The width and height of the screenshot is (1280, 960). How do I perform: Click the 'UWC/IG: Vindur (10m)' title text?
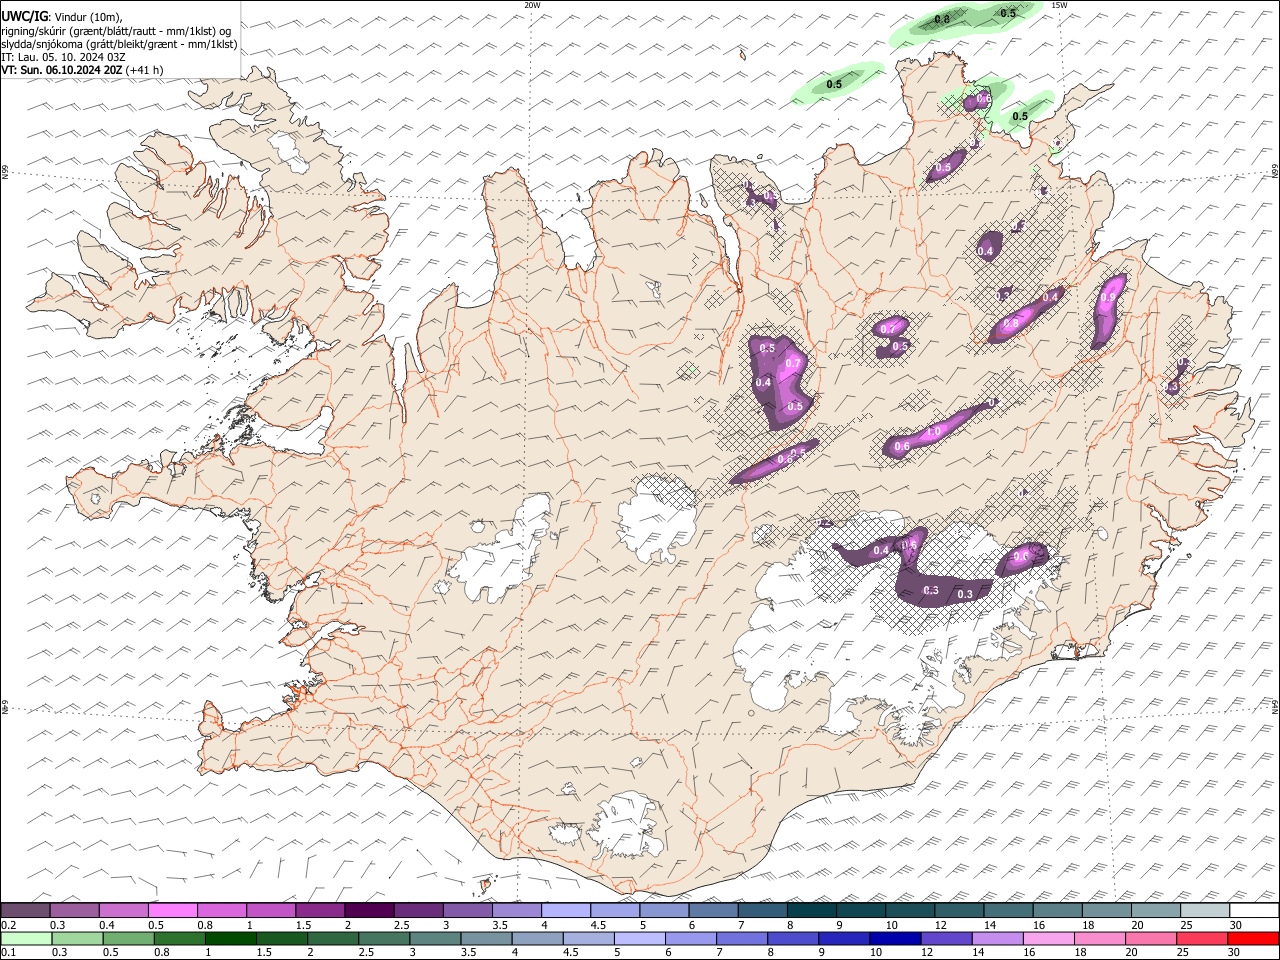pyautogui.click(x=62, y=16)
